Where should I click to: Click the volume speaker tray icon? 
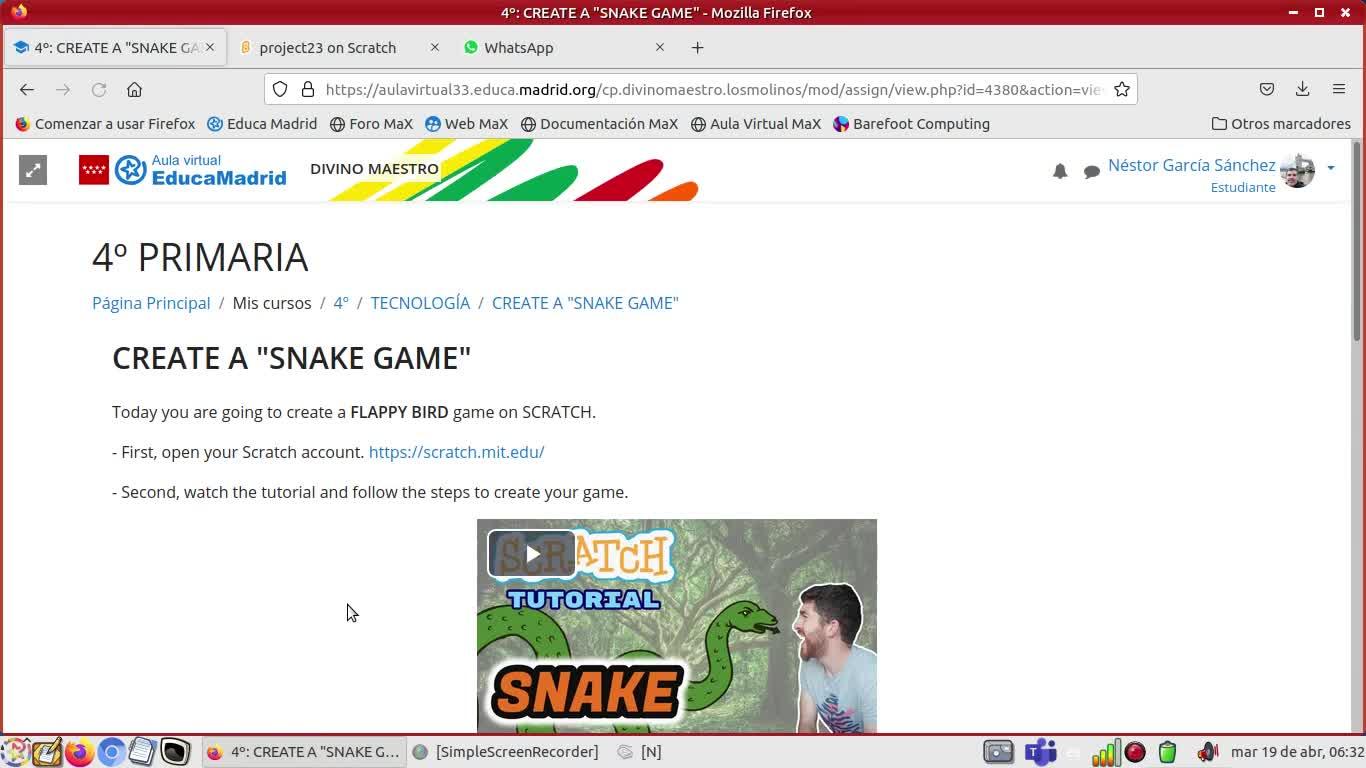[1207, 752]
